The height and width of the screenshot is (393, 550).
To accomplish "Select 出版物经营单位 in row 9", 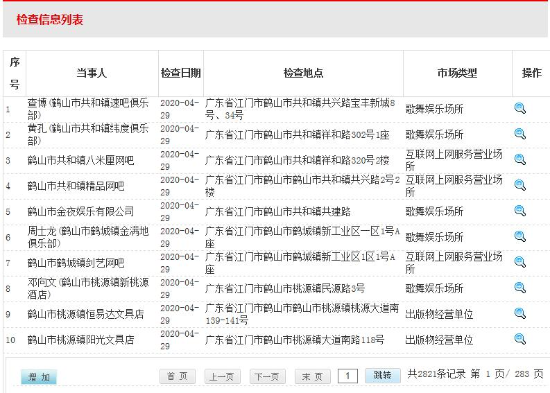I will tap(439, 314).
